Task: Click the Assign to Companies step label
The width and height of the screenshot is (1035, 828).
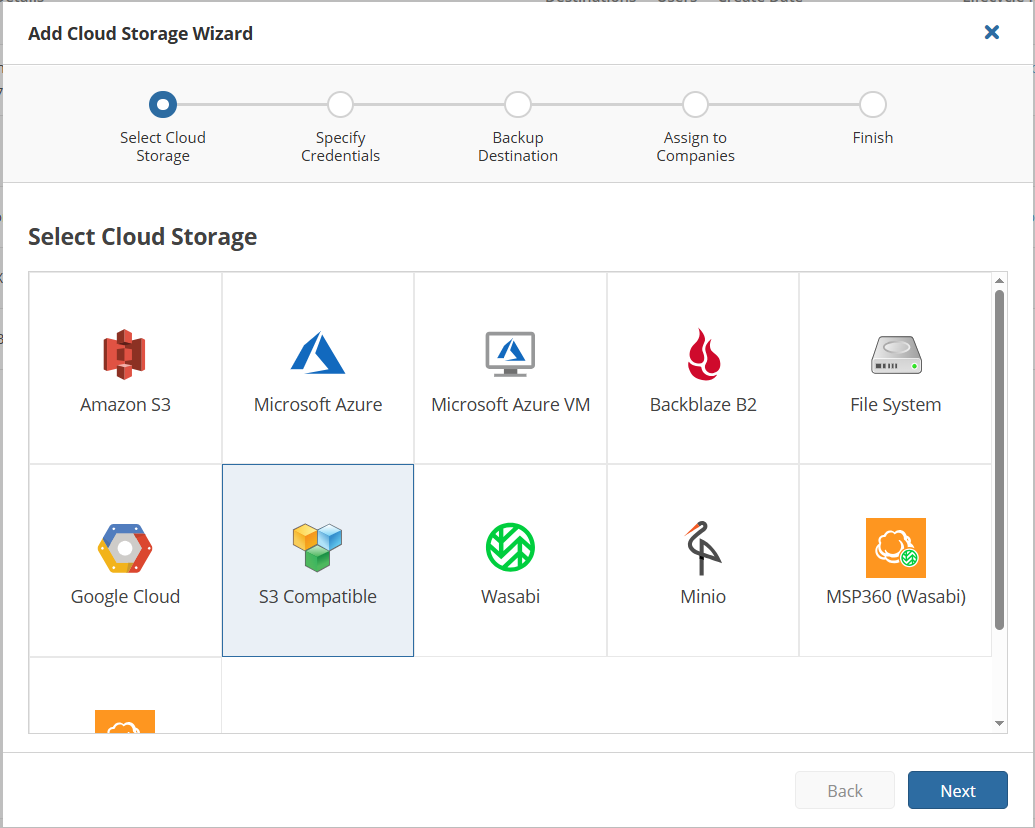Action: click(696, 147)
